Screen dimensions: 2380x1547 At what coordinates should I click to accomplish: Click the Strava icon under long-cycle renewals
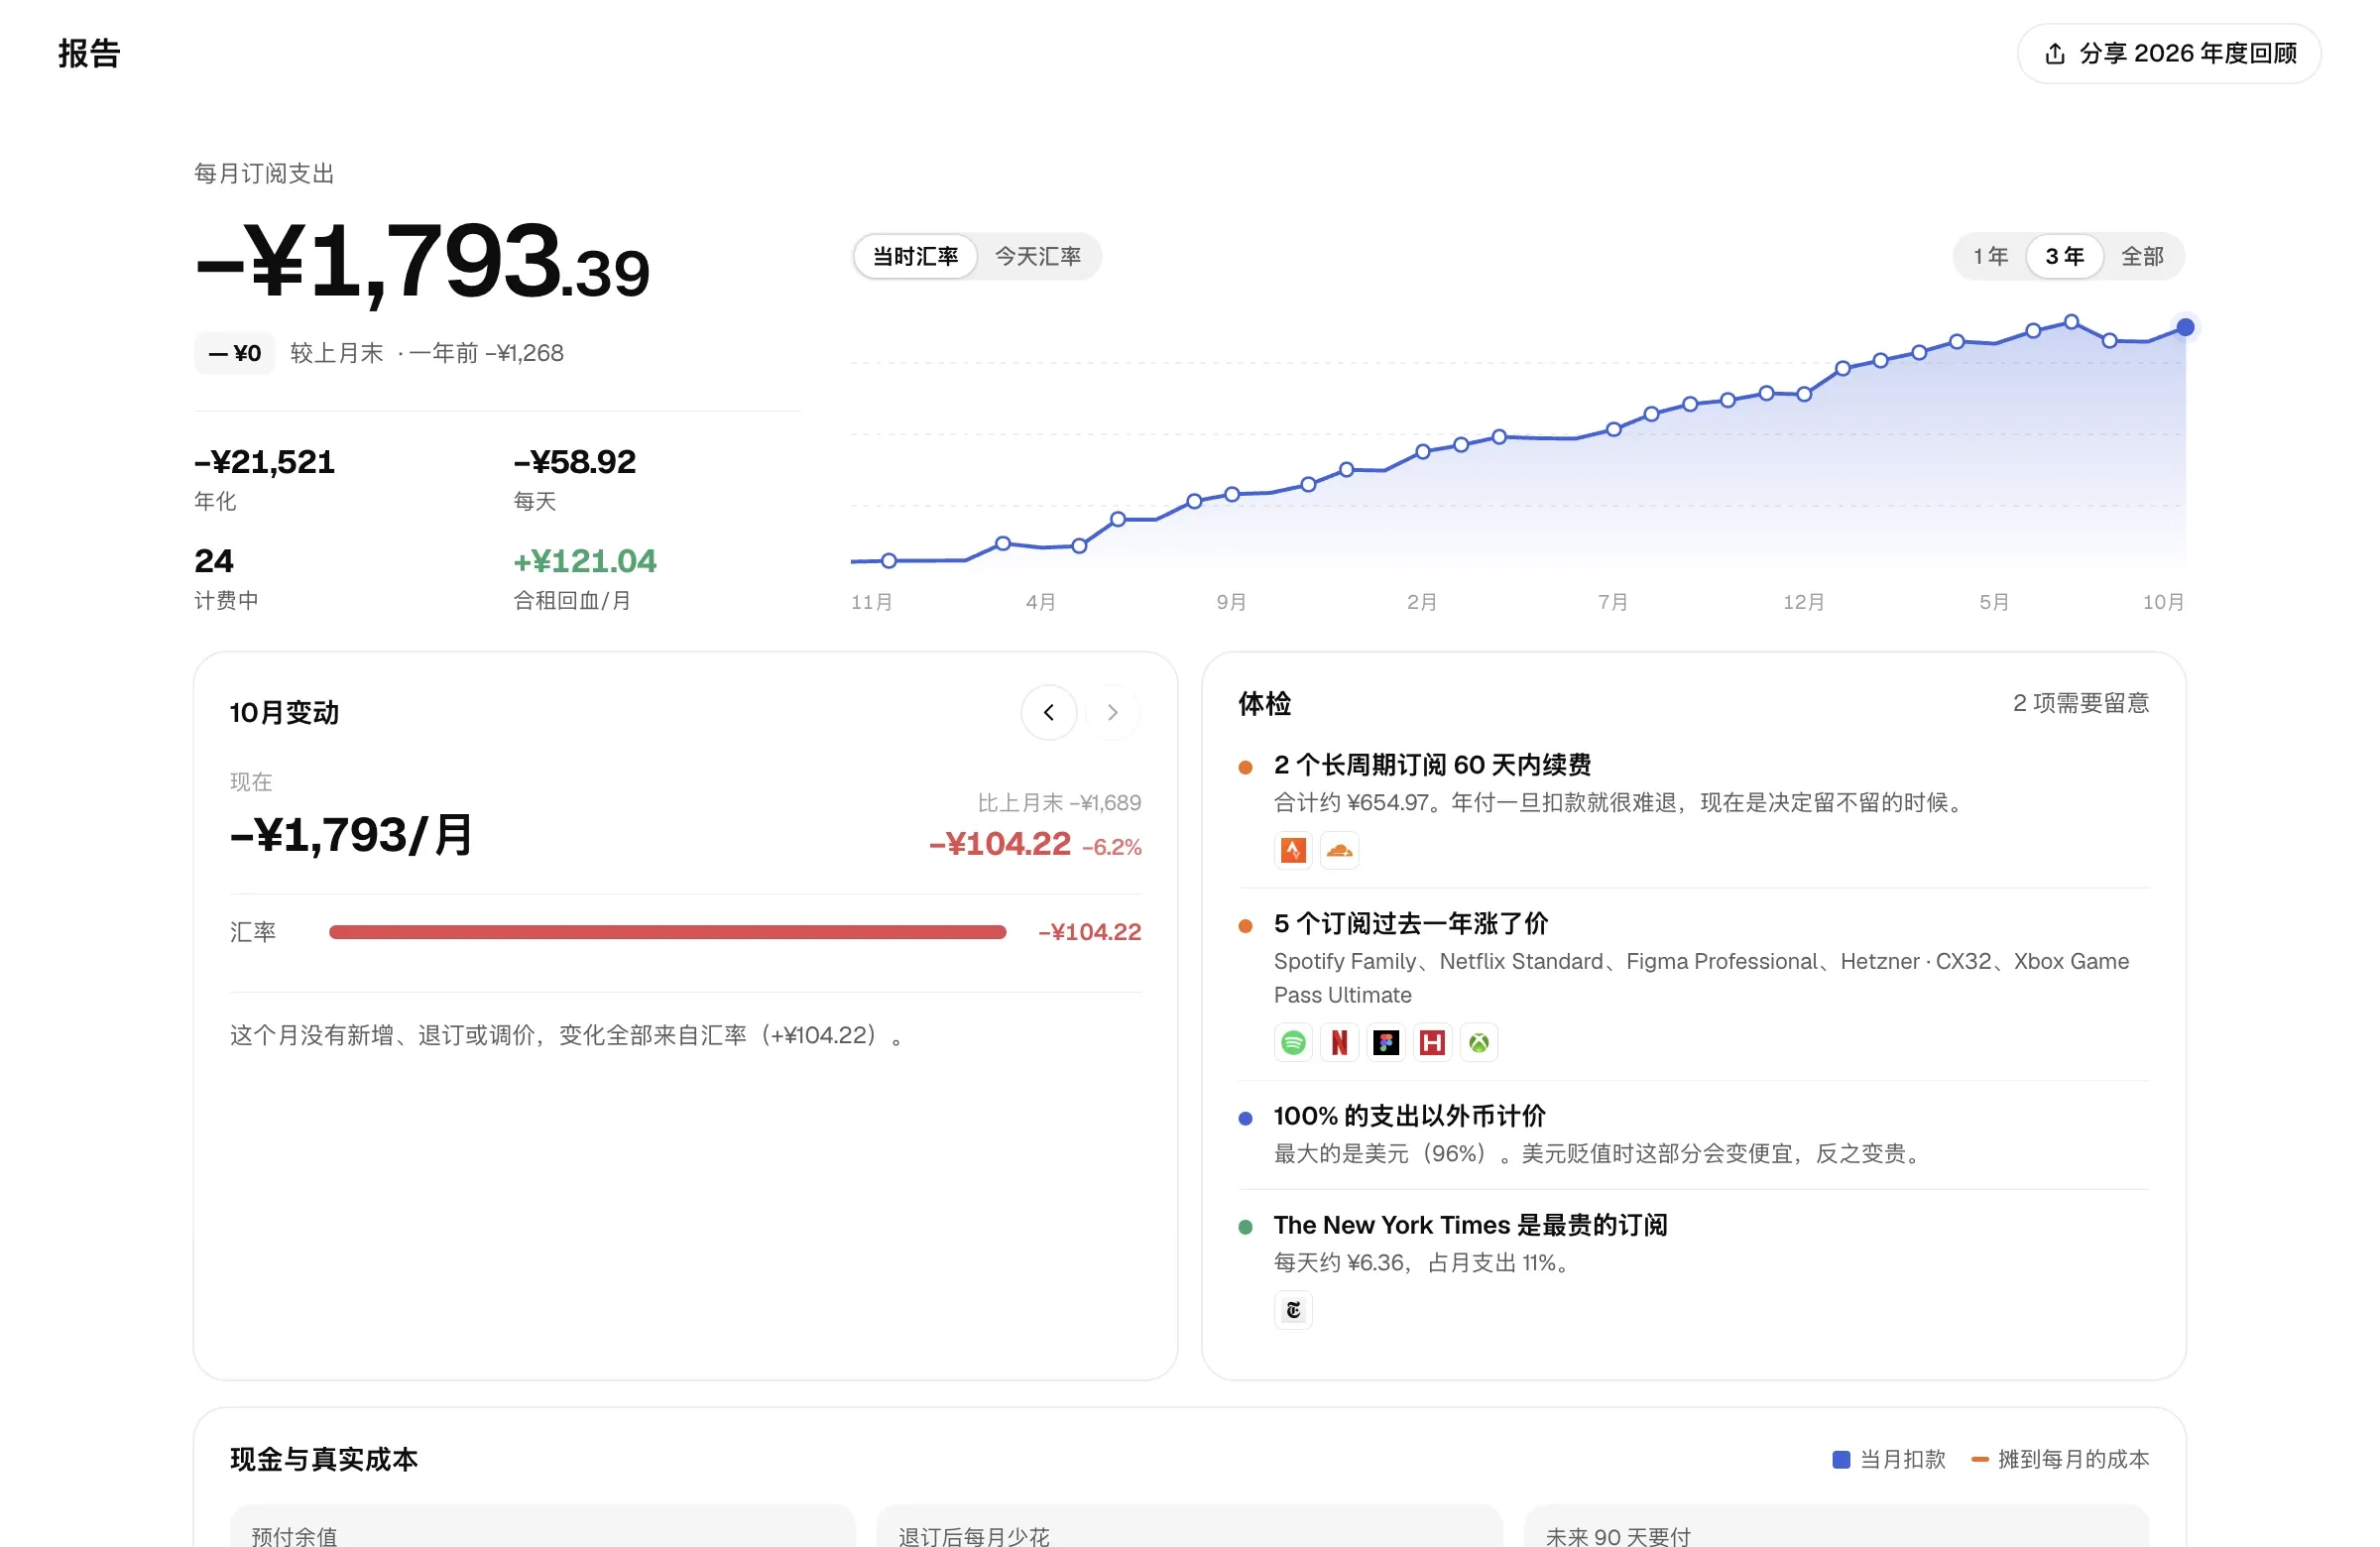pyautogui.click(x=1293, y=850)
